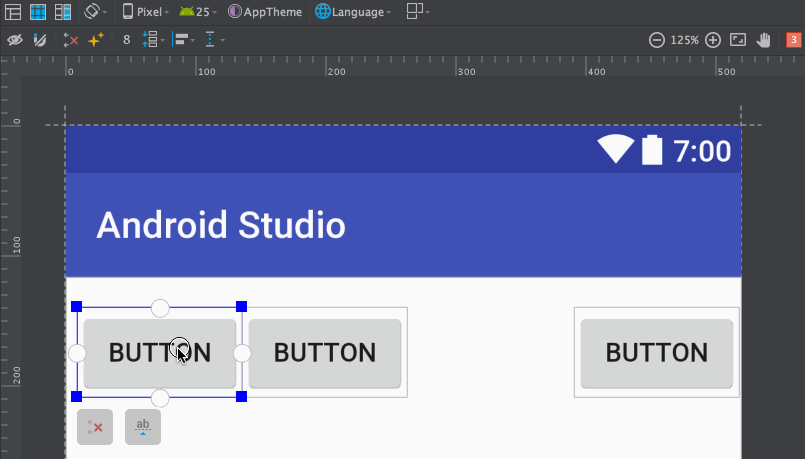This screenshot has height=459, width=805.
Task: Toggle the show constraints eye icon
Action: (15, 40)
